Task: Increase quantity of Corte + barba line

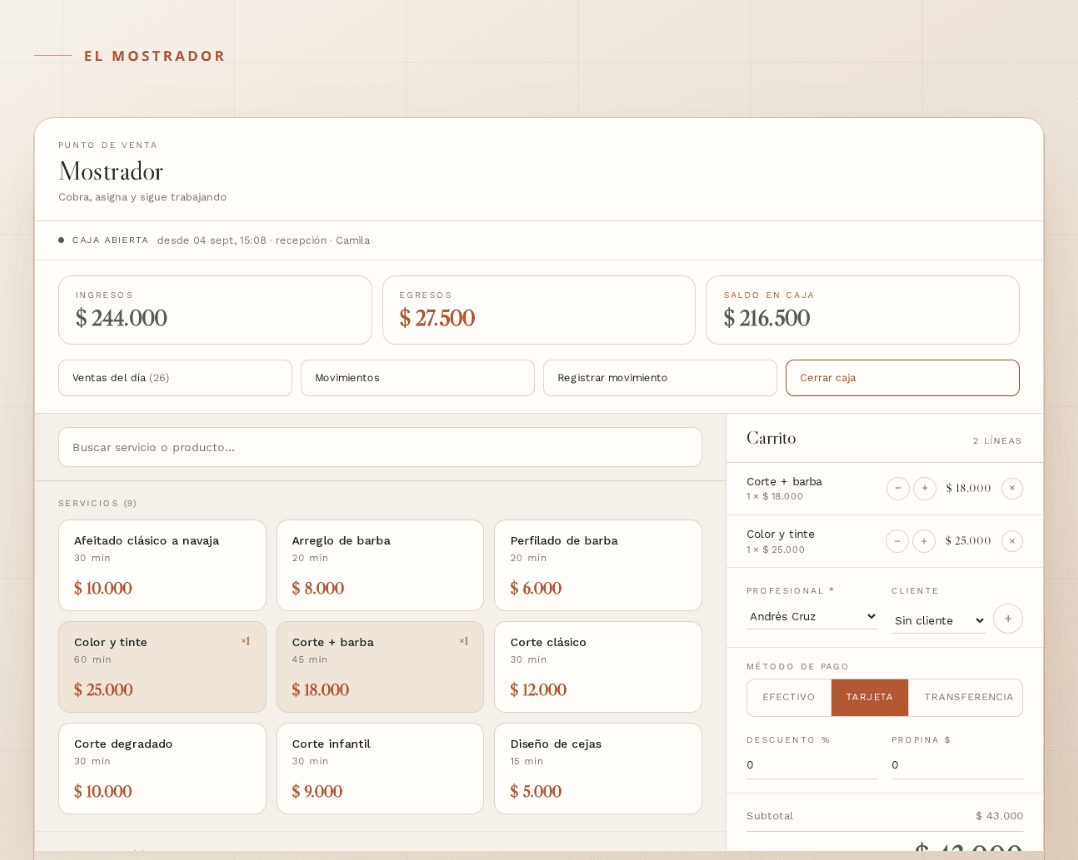Action: (x=925, y=488)
